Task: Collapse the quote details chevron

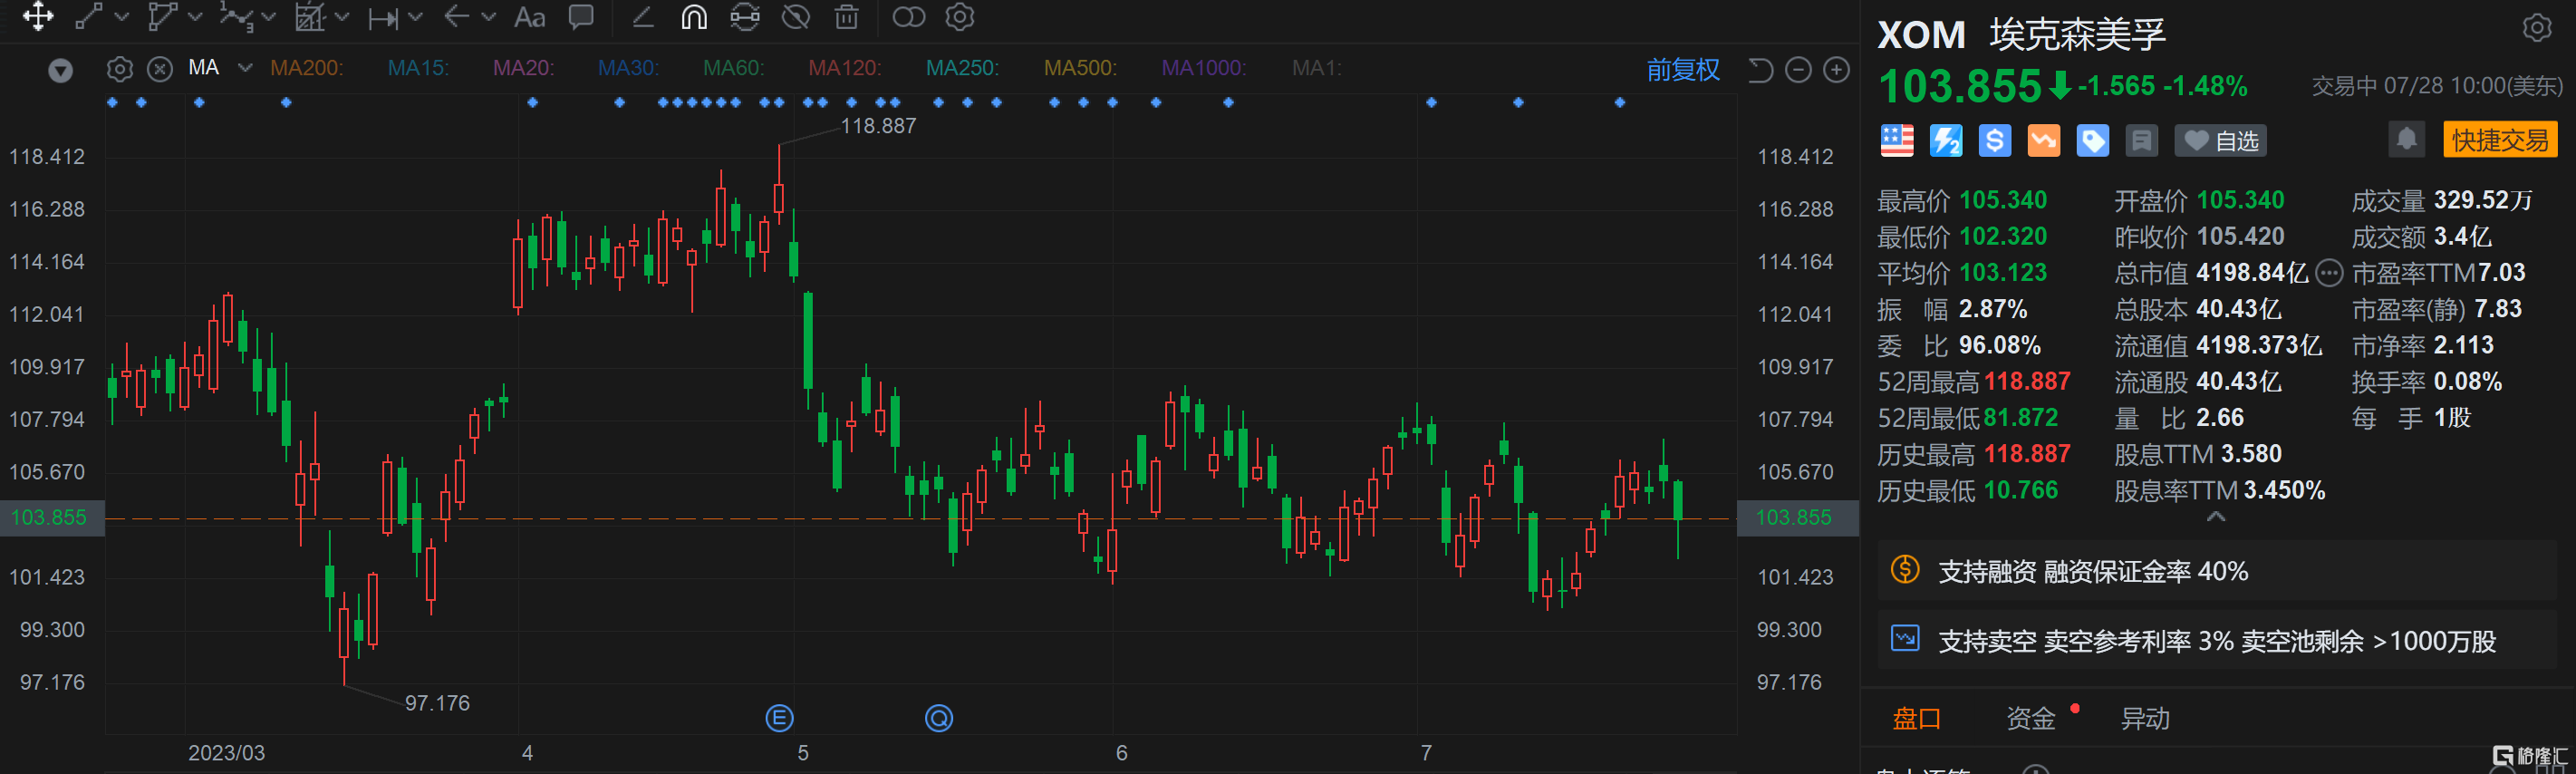Action: [2216, 517]
